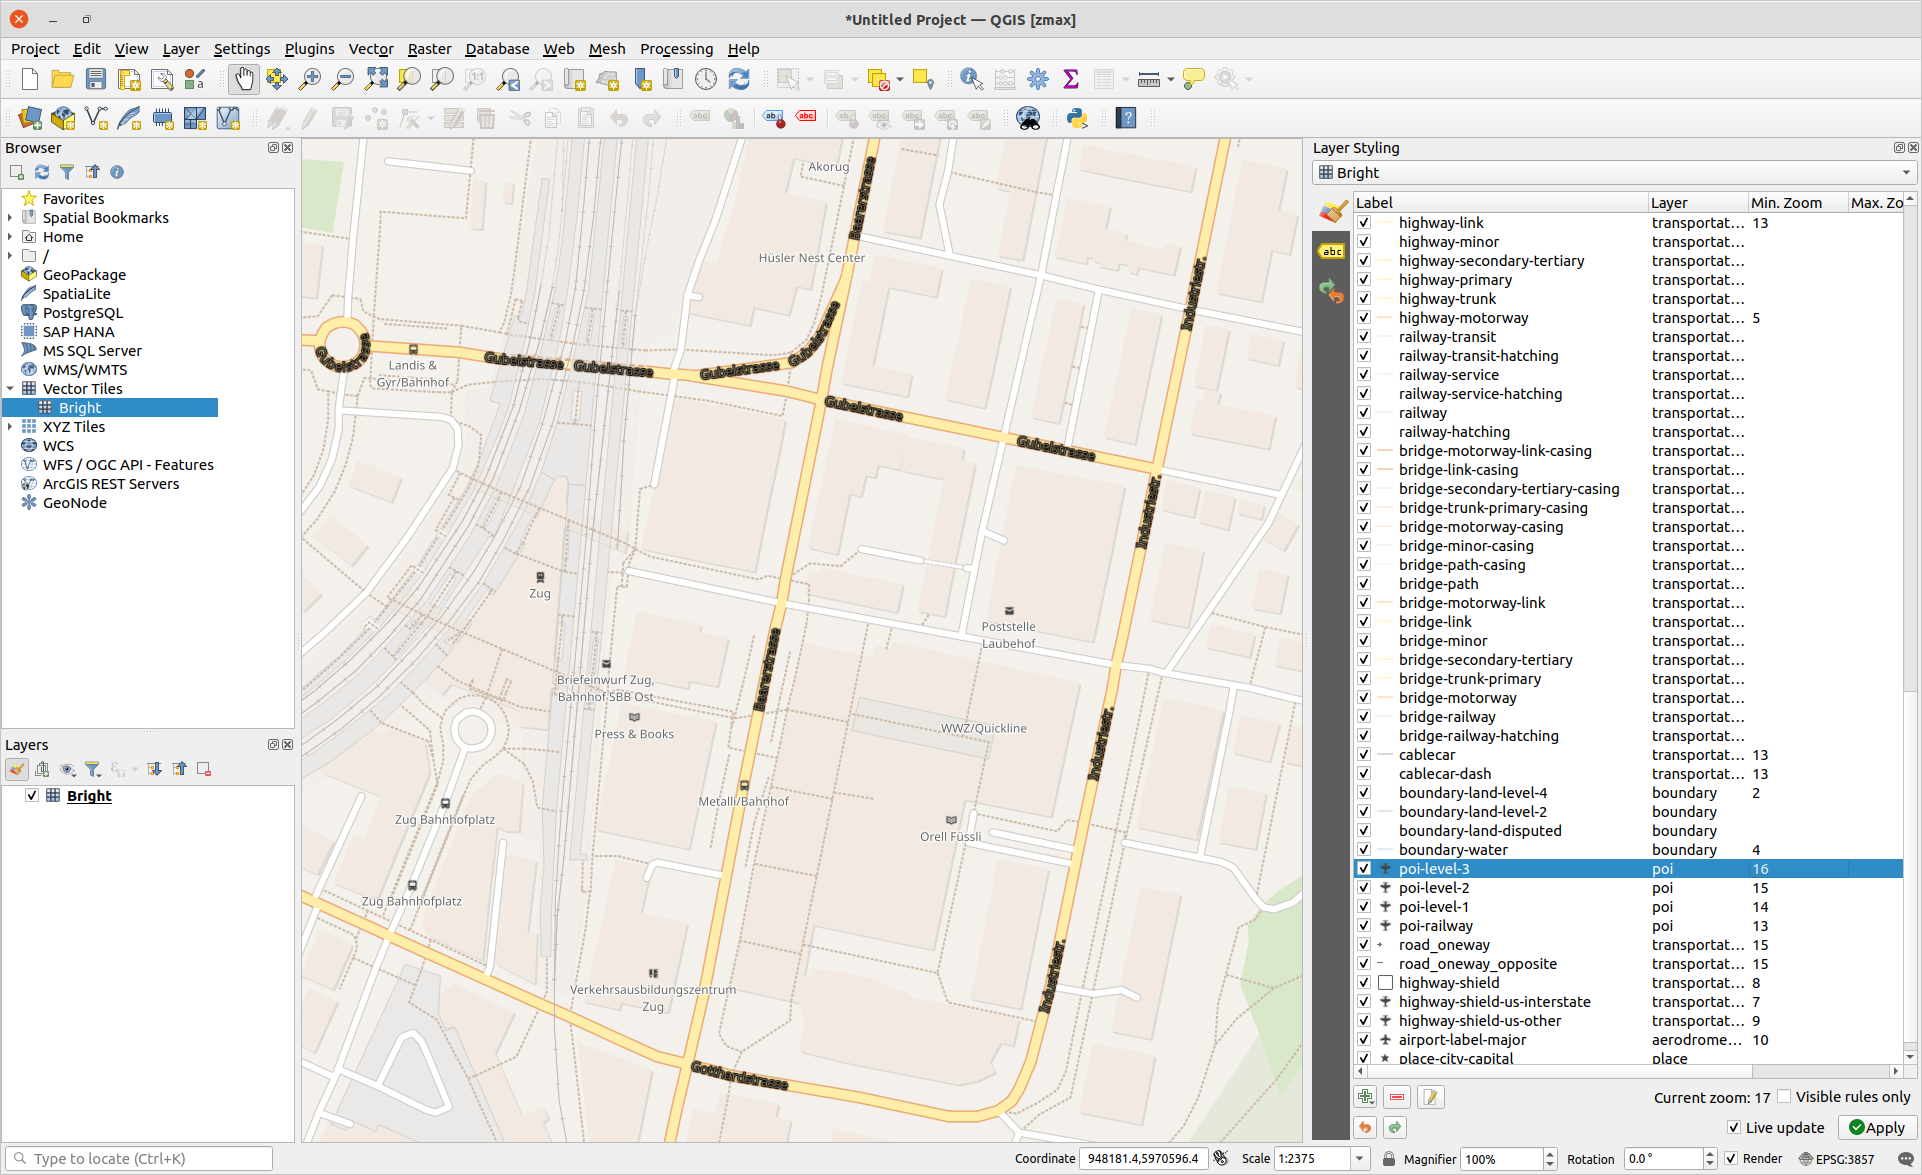Increase the Magnifier value with its stepper

[x=1550, y=1152]
